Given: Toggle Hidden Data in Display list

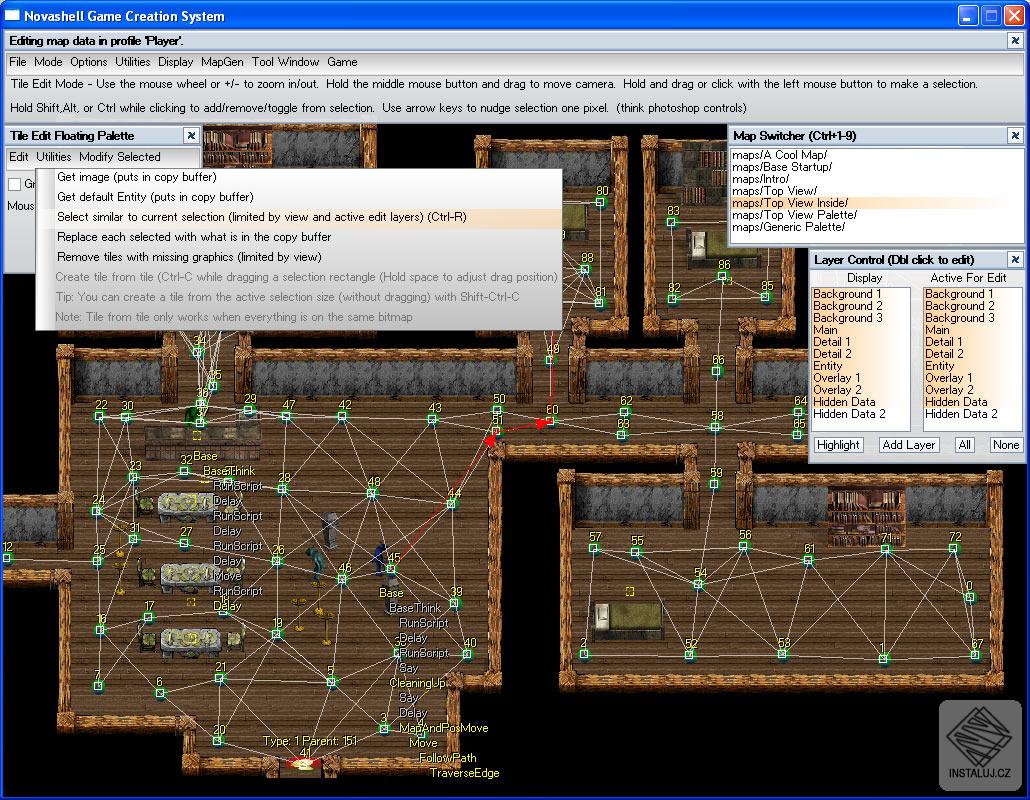Looking at the screenshot, I should click(861, 401).
